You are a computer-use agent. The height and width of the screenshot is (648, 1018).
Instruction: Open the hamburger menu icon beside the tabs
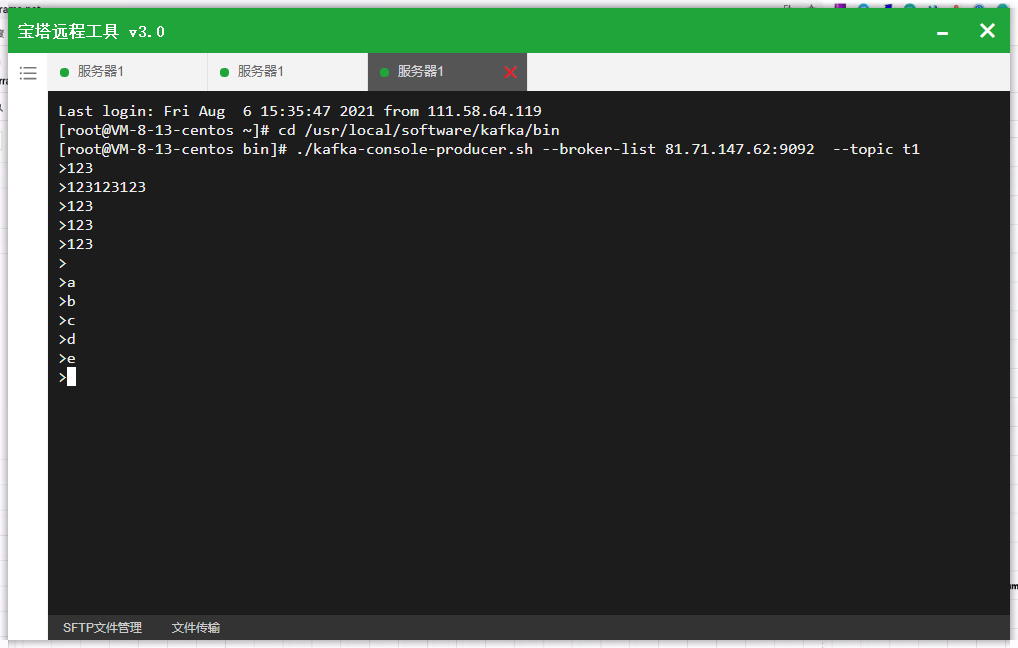(28, 73)
